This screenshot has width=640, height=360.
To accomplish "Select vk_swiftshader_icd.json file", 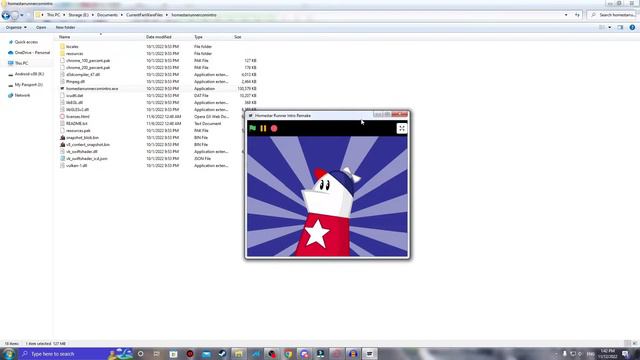I will tap(87, 158).
